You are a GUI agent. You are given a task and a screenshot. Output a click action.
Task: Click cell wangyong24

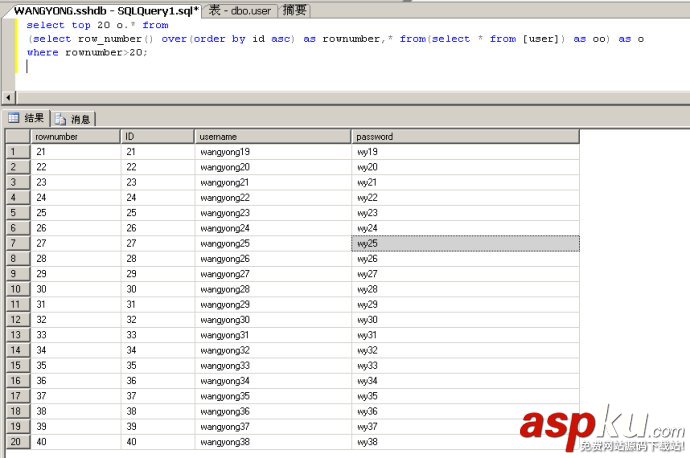pyautogui.click(x=273, y=228)
